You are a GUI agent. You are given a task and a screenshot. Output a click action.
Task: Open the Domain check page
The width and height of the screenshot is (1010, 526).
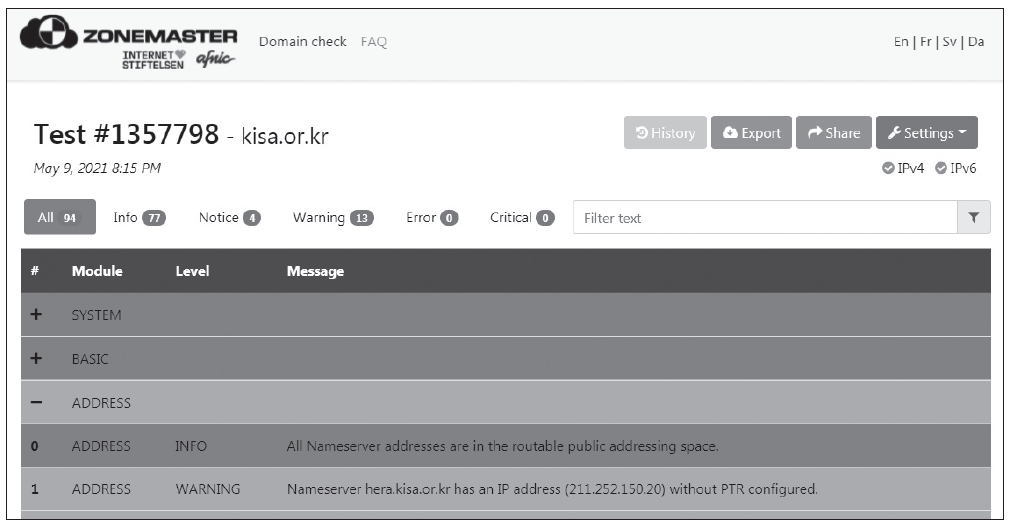tap(303, 42)
